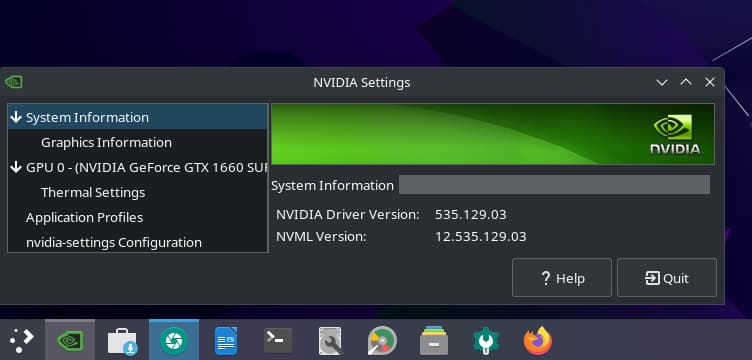
Task: Select GPU 0 NVIDIA GeForce GTX 1660 entry
Action: pyautogui.click(x=146, y=168)
